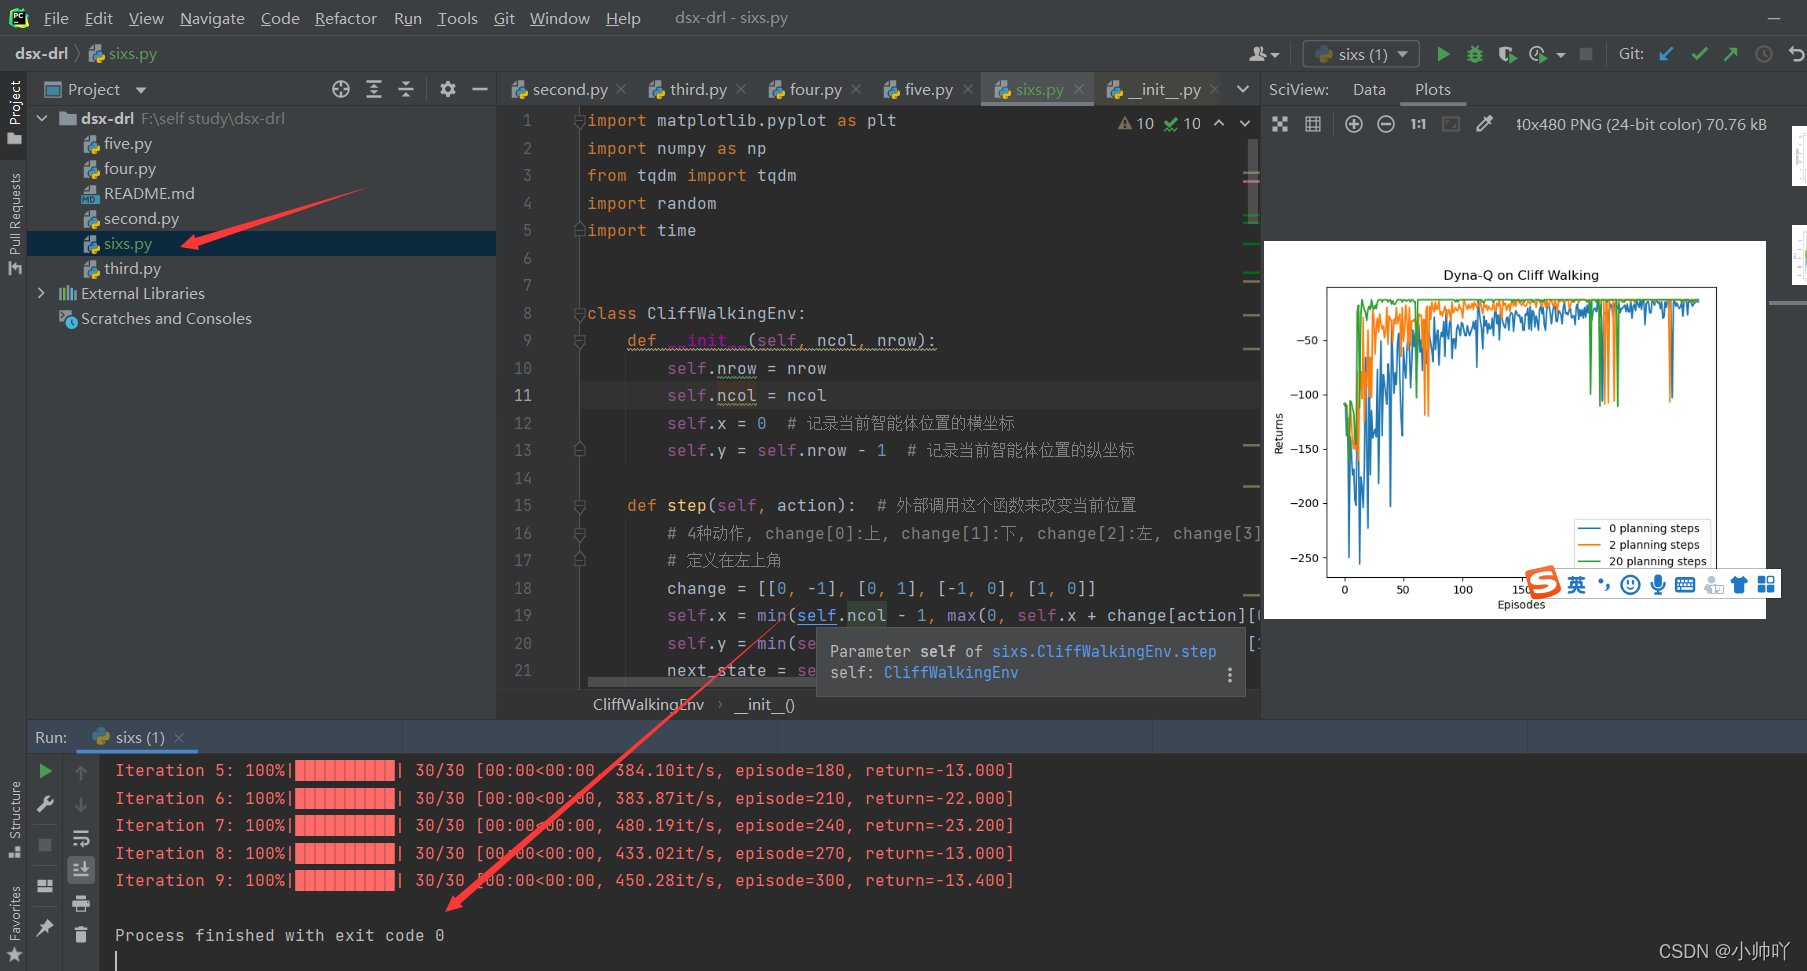Fold the CliffWalkingEnv class in gutter
Screen dimensions: 1807x971
tap(579, 314)
